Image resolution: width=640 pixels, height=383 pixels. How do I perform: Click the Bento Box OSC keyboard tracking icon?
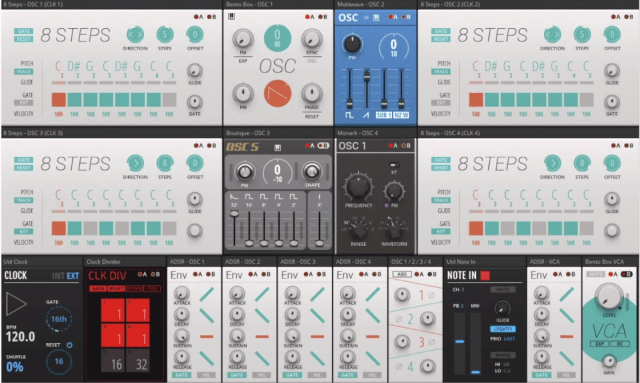(231, 16)
